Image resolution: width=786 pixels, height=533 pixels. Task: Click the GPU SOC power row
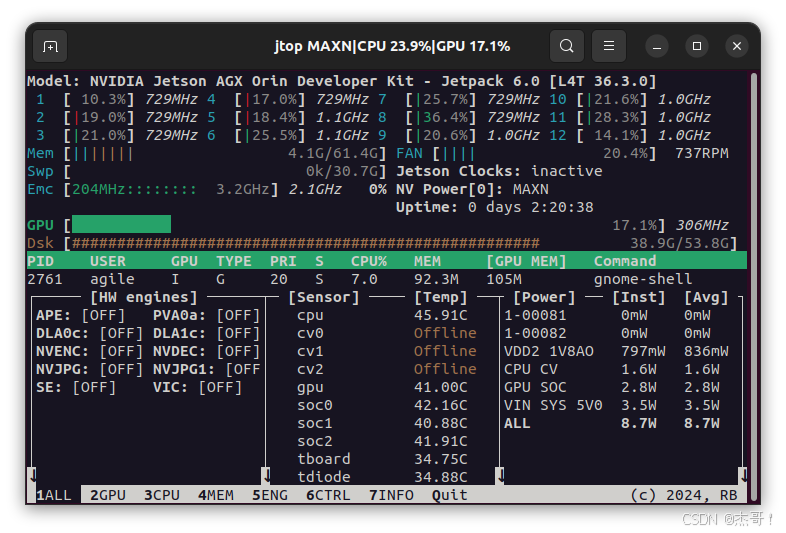(x=612, y=388)
